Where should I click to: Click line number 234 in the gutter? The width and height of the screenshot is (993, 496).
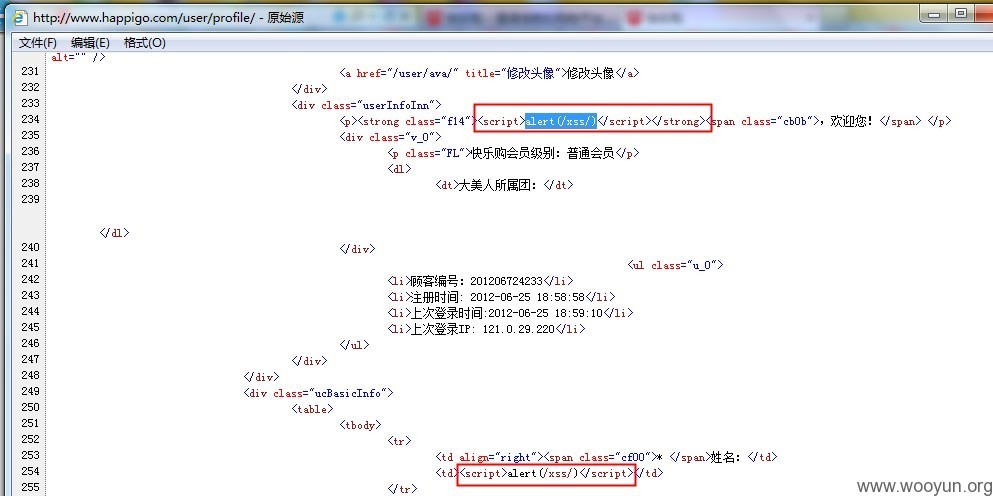point(30,119)
